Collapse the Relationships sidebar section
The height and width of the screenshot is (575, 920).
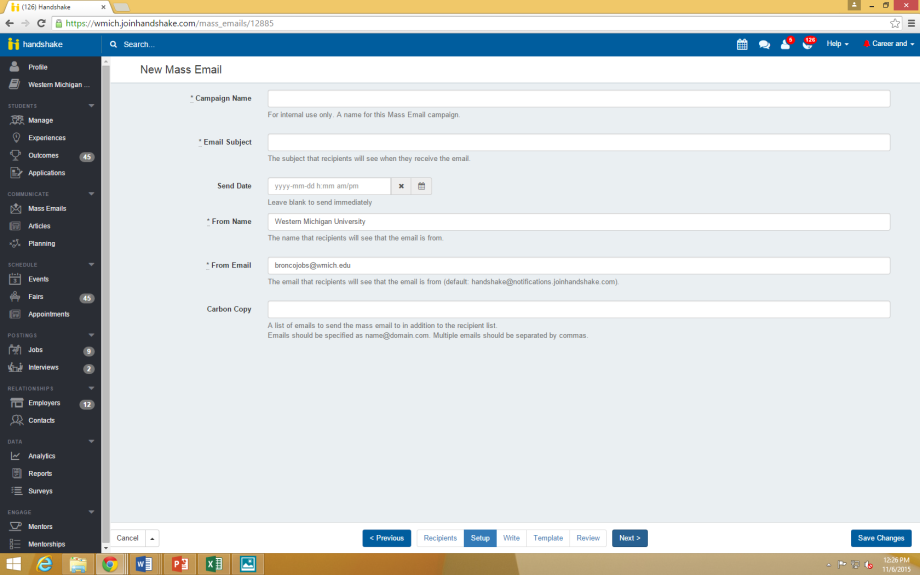(x=92, y=388)
